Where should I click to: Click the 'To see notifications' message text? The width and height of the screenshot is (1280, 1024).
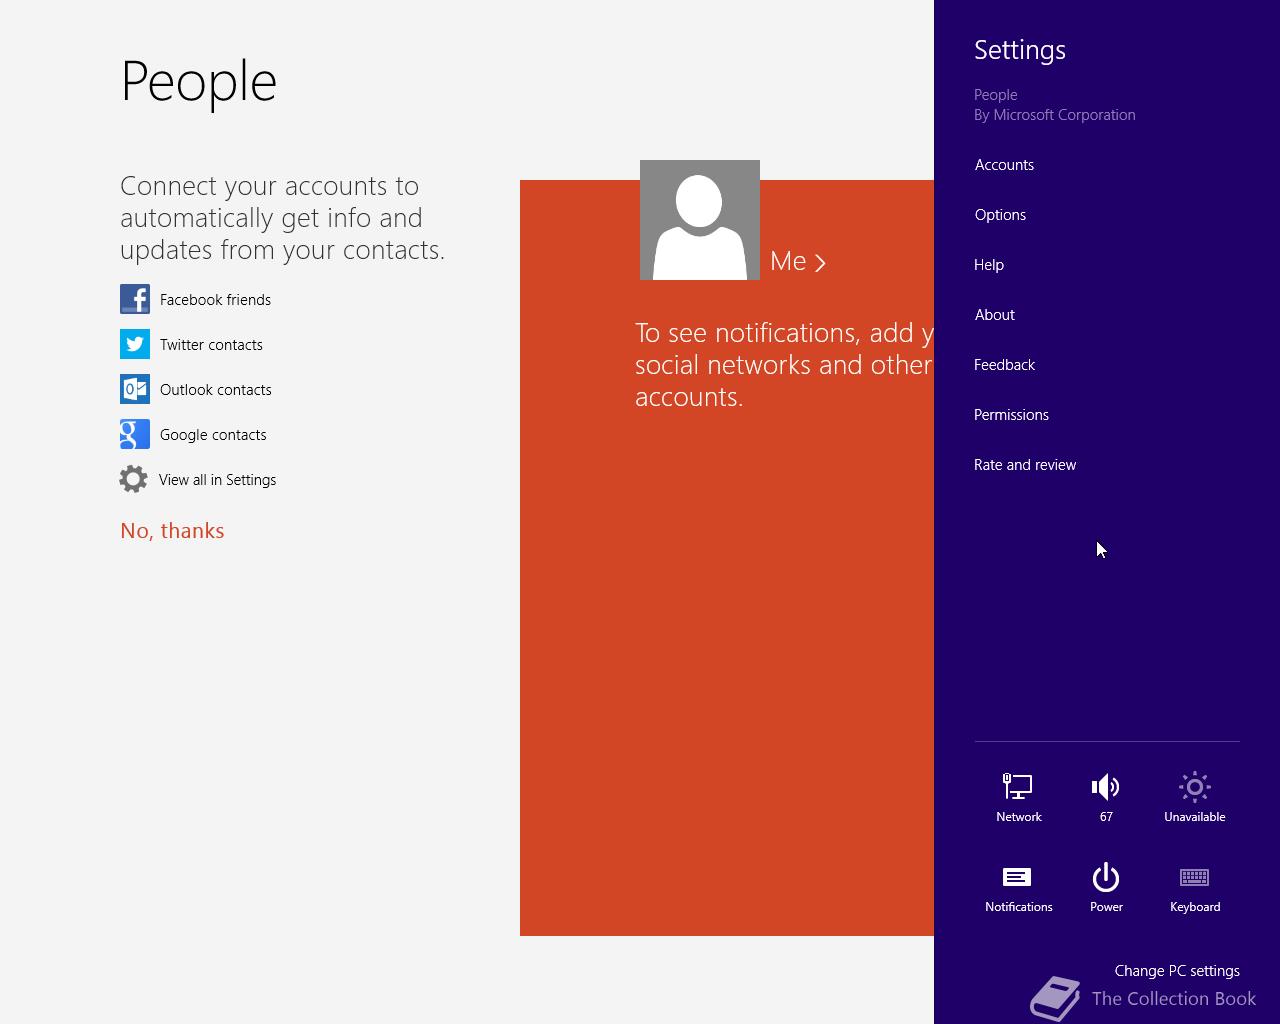(x=784, y=365)
